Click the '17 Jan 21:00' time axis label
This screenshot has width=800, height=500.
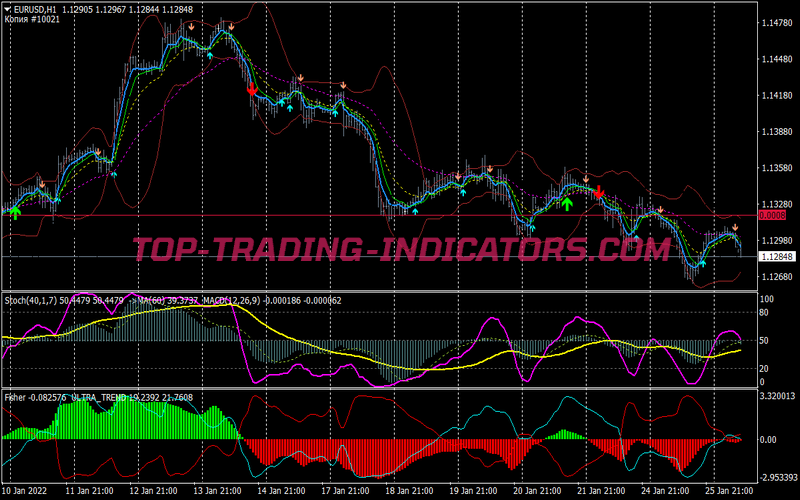(345, 491)
